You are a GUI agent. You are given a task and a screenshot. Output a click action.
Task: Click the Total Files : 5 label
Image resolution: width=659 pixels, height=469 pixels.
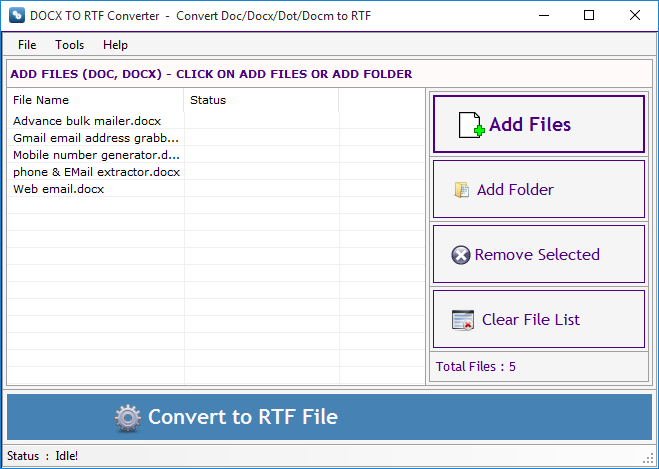[475, 366]
